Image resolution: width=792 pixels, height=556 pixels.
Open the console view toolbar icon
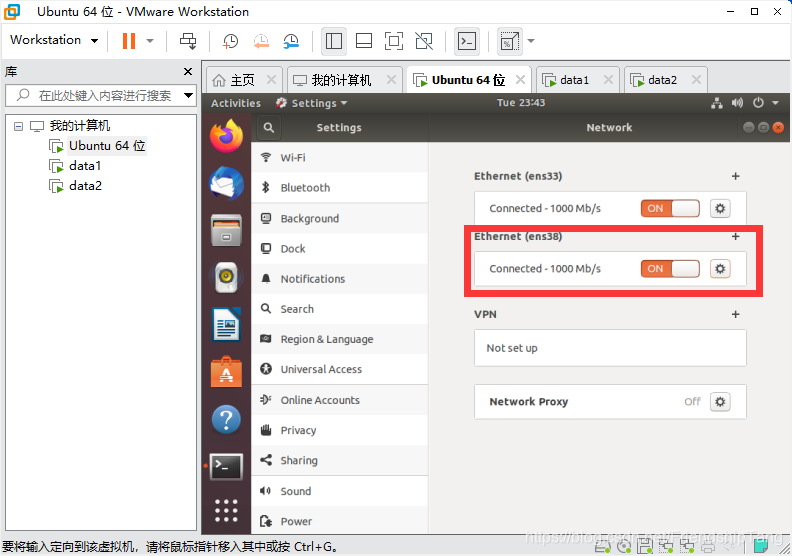(x=467, y=41)
